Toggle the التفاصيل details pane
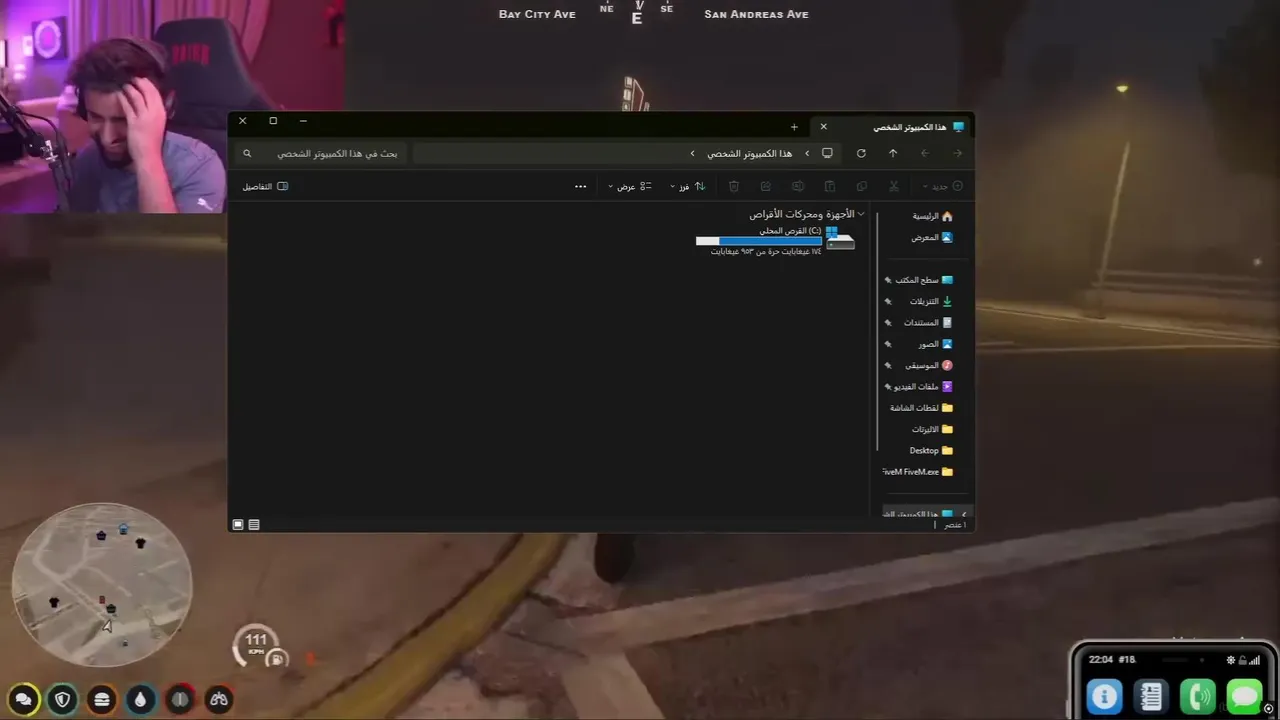Screen dimensions: 1280x720 click(265, 186)
